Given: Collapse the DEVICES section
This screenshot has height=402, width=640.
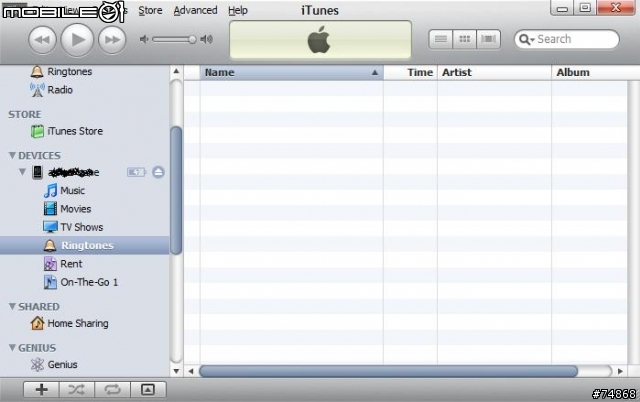Looking at the screenshot, I should pyautogui.click(x=12, y=155).
